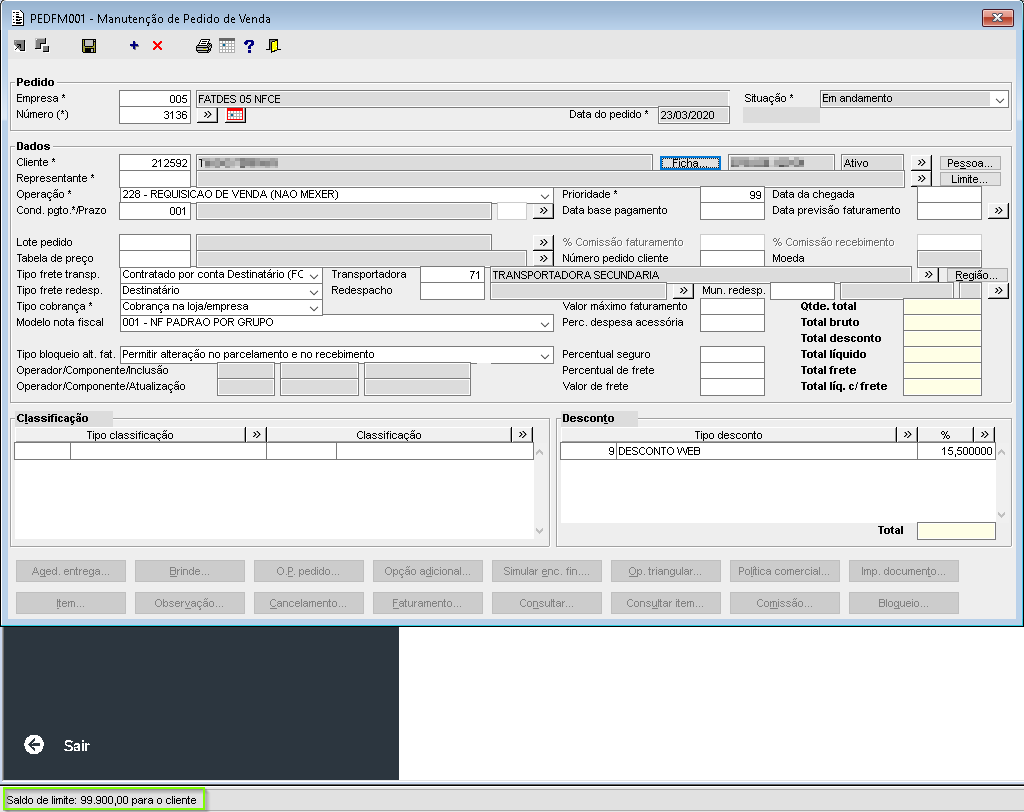Click lookup arrow for Redespacho field
This screenshot has width=1024, height=812.
pos(683,291)
